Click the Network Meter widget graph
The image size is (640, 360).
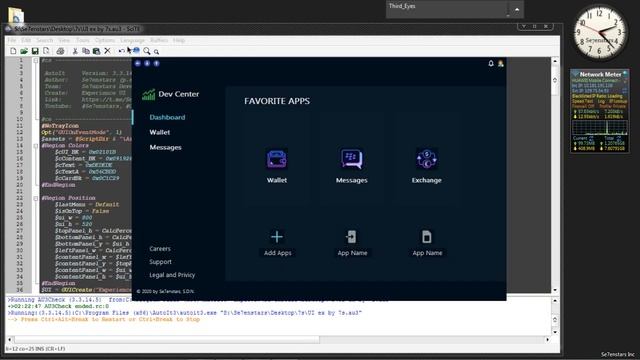coord(600,127)
